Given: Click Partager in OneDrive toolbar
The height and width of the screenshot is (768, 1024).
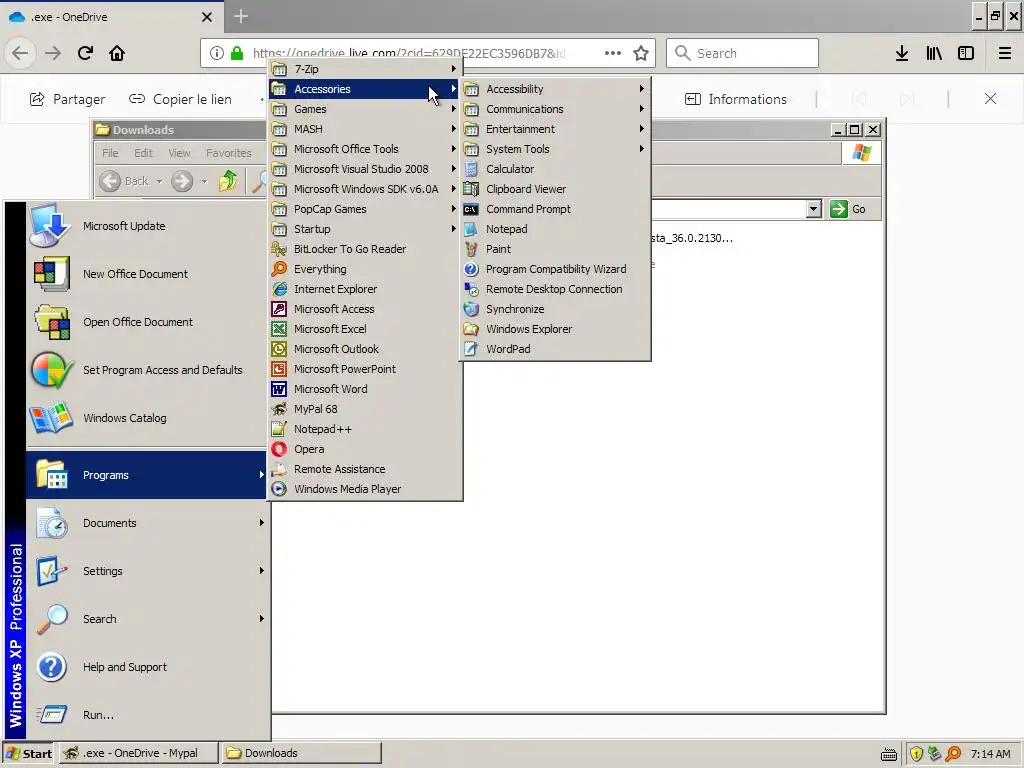Looking at the screenshot, I should click(67, 99).
